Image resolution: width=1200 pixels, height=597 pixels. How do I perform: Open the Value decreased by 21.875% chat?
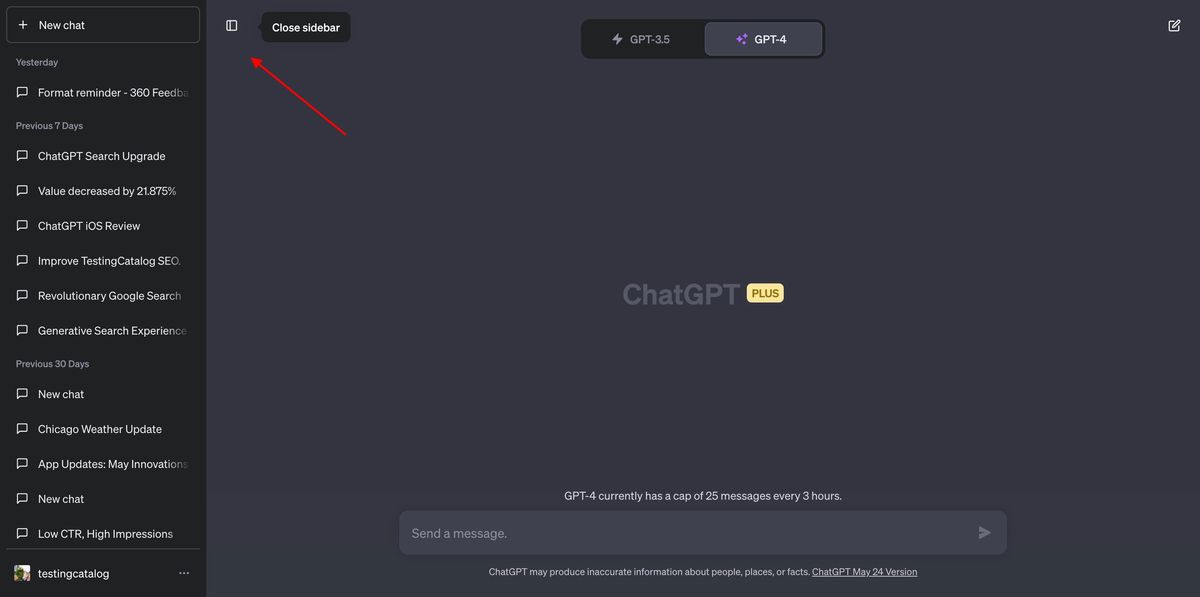pyautogui.click(x=103, y=191)
